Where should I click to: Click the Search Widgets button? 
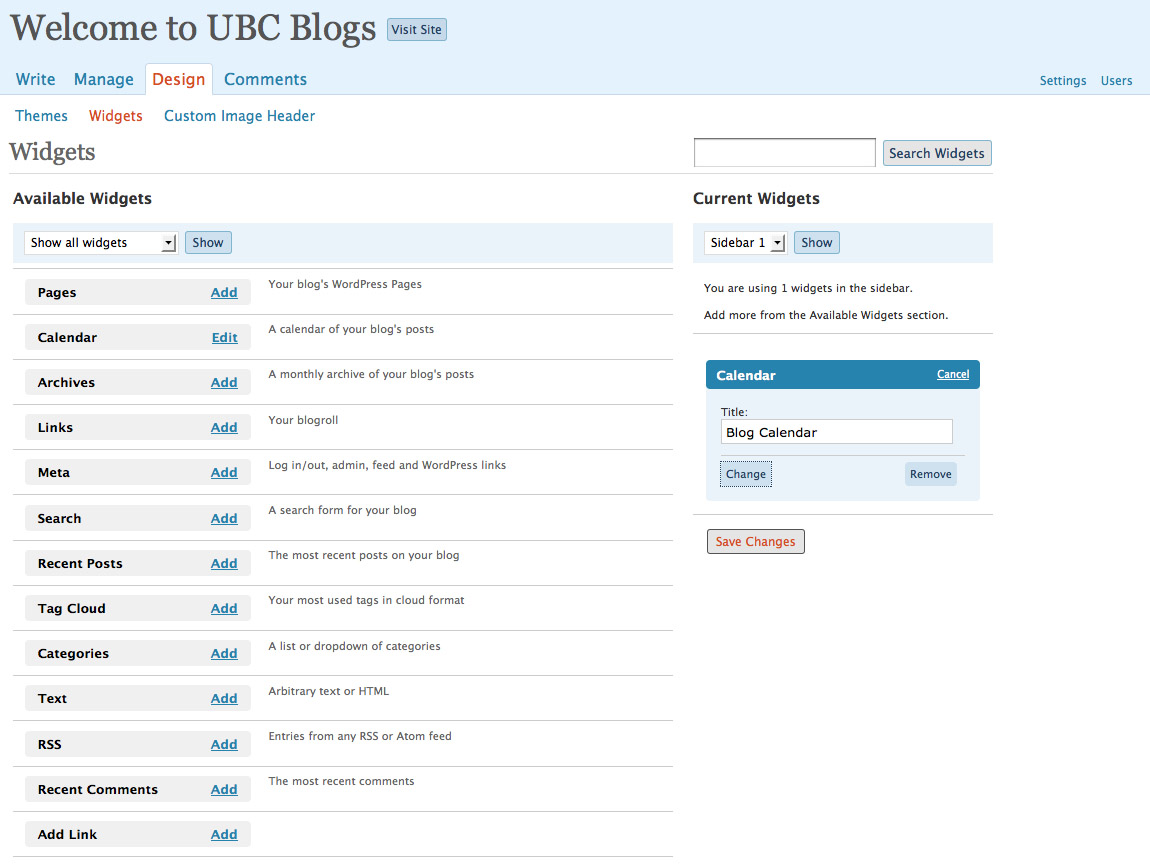[937, 153]
